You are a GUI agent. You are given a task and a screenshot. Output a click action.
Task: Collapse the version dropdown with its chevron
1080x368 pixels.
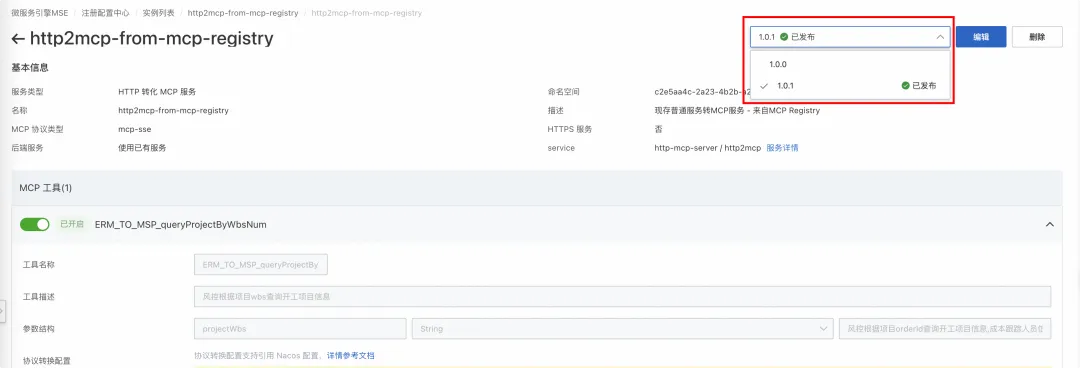tap(940, 37)
